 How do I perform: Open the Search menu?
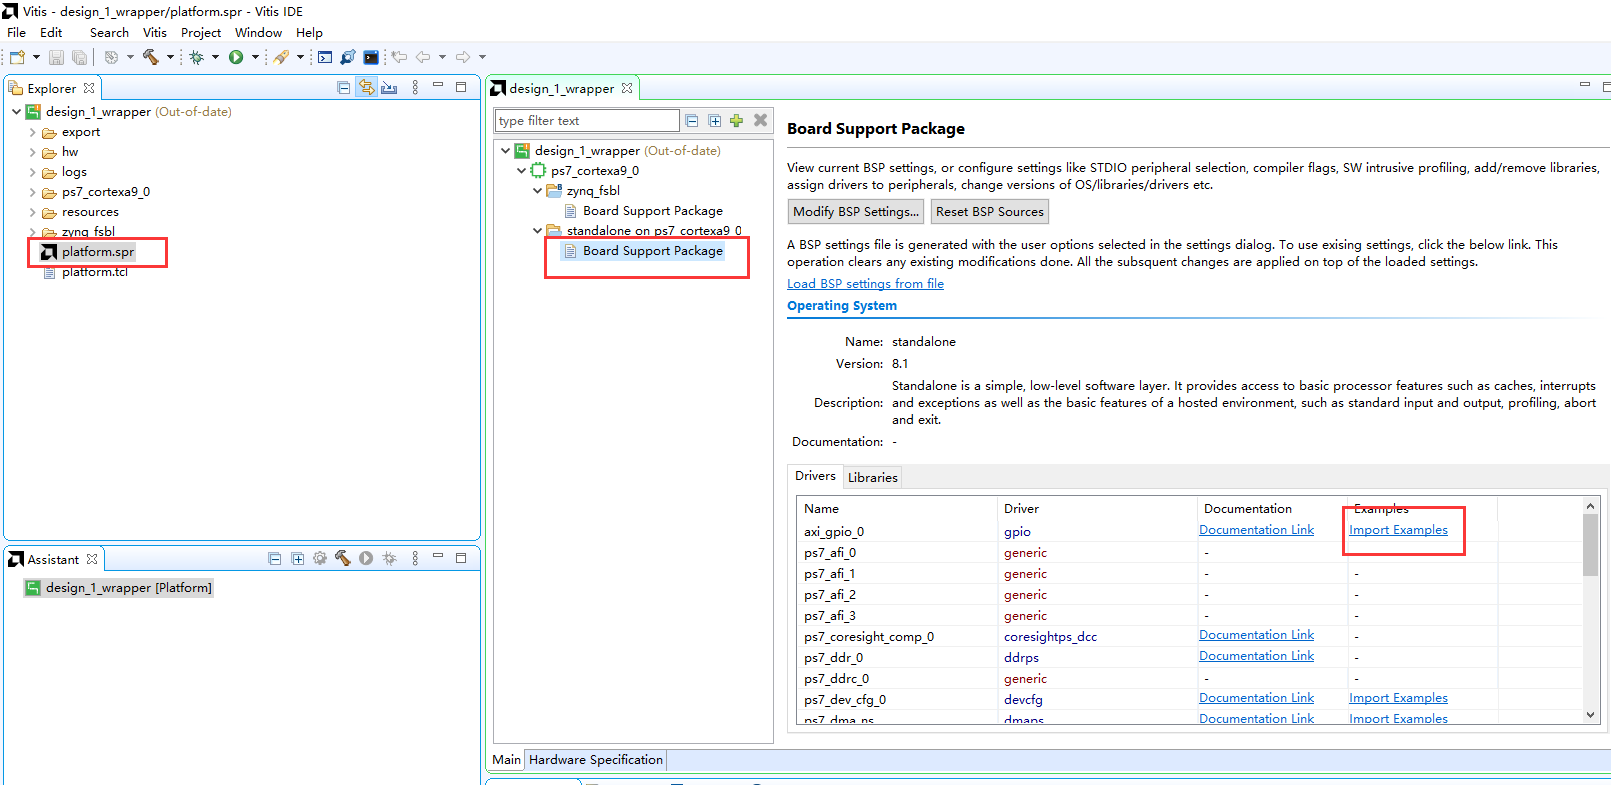(109, 33)
